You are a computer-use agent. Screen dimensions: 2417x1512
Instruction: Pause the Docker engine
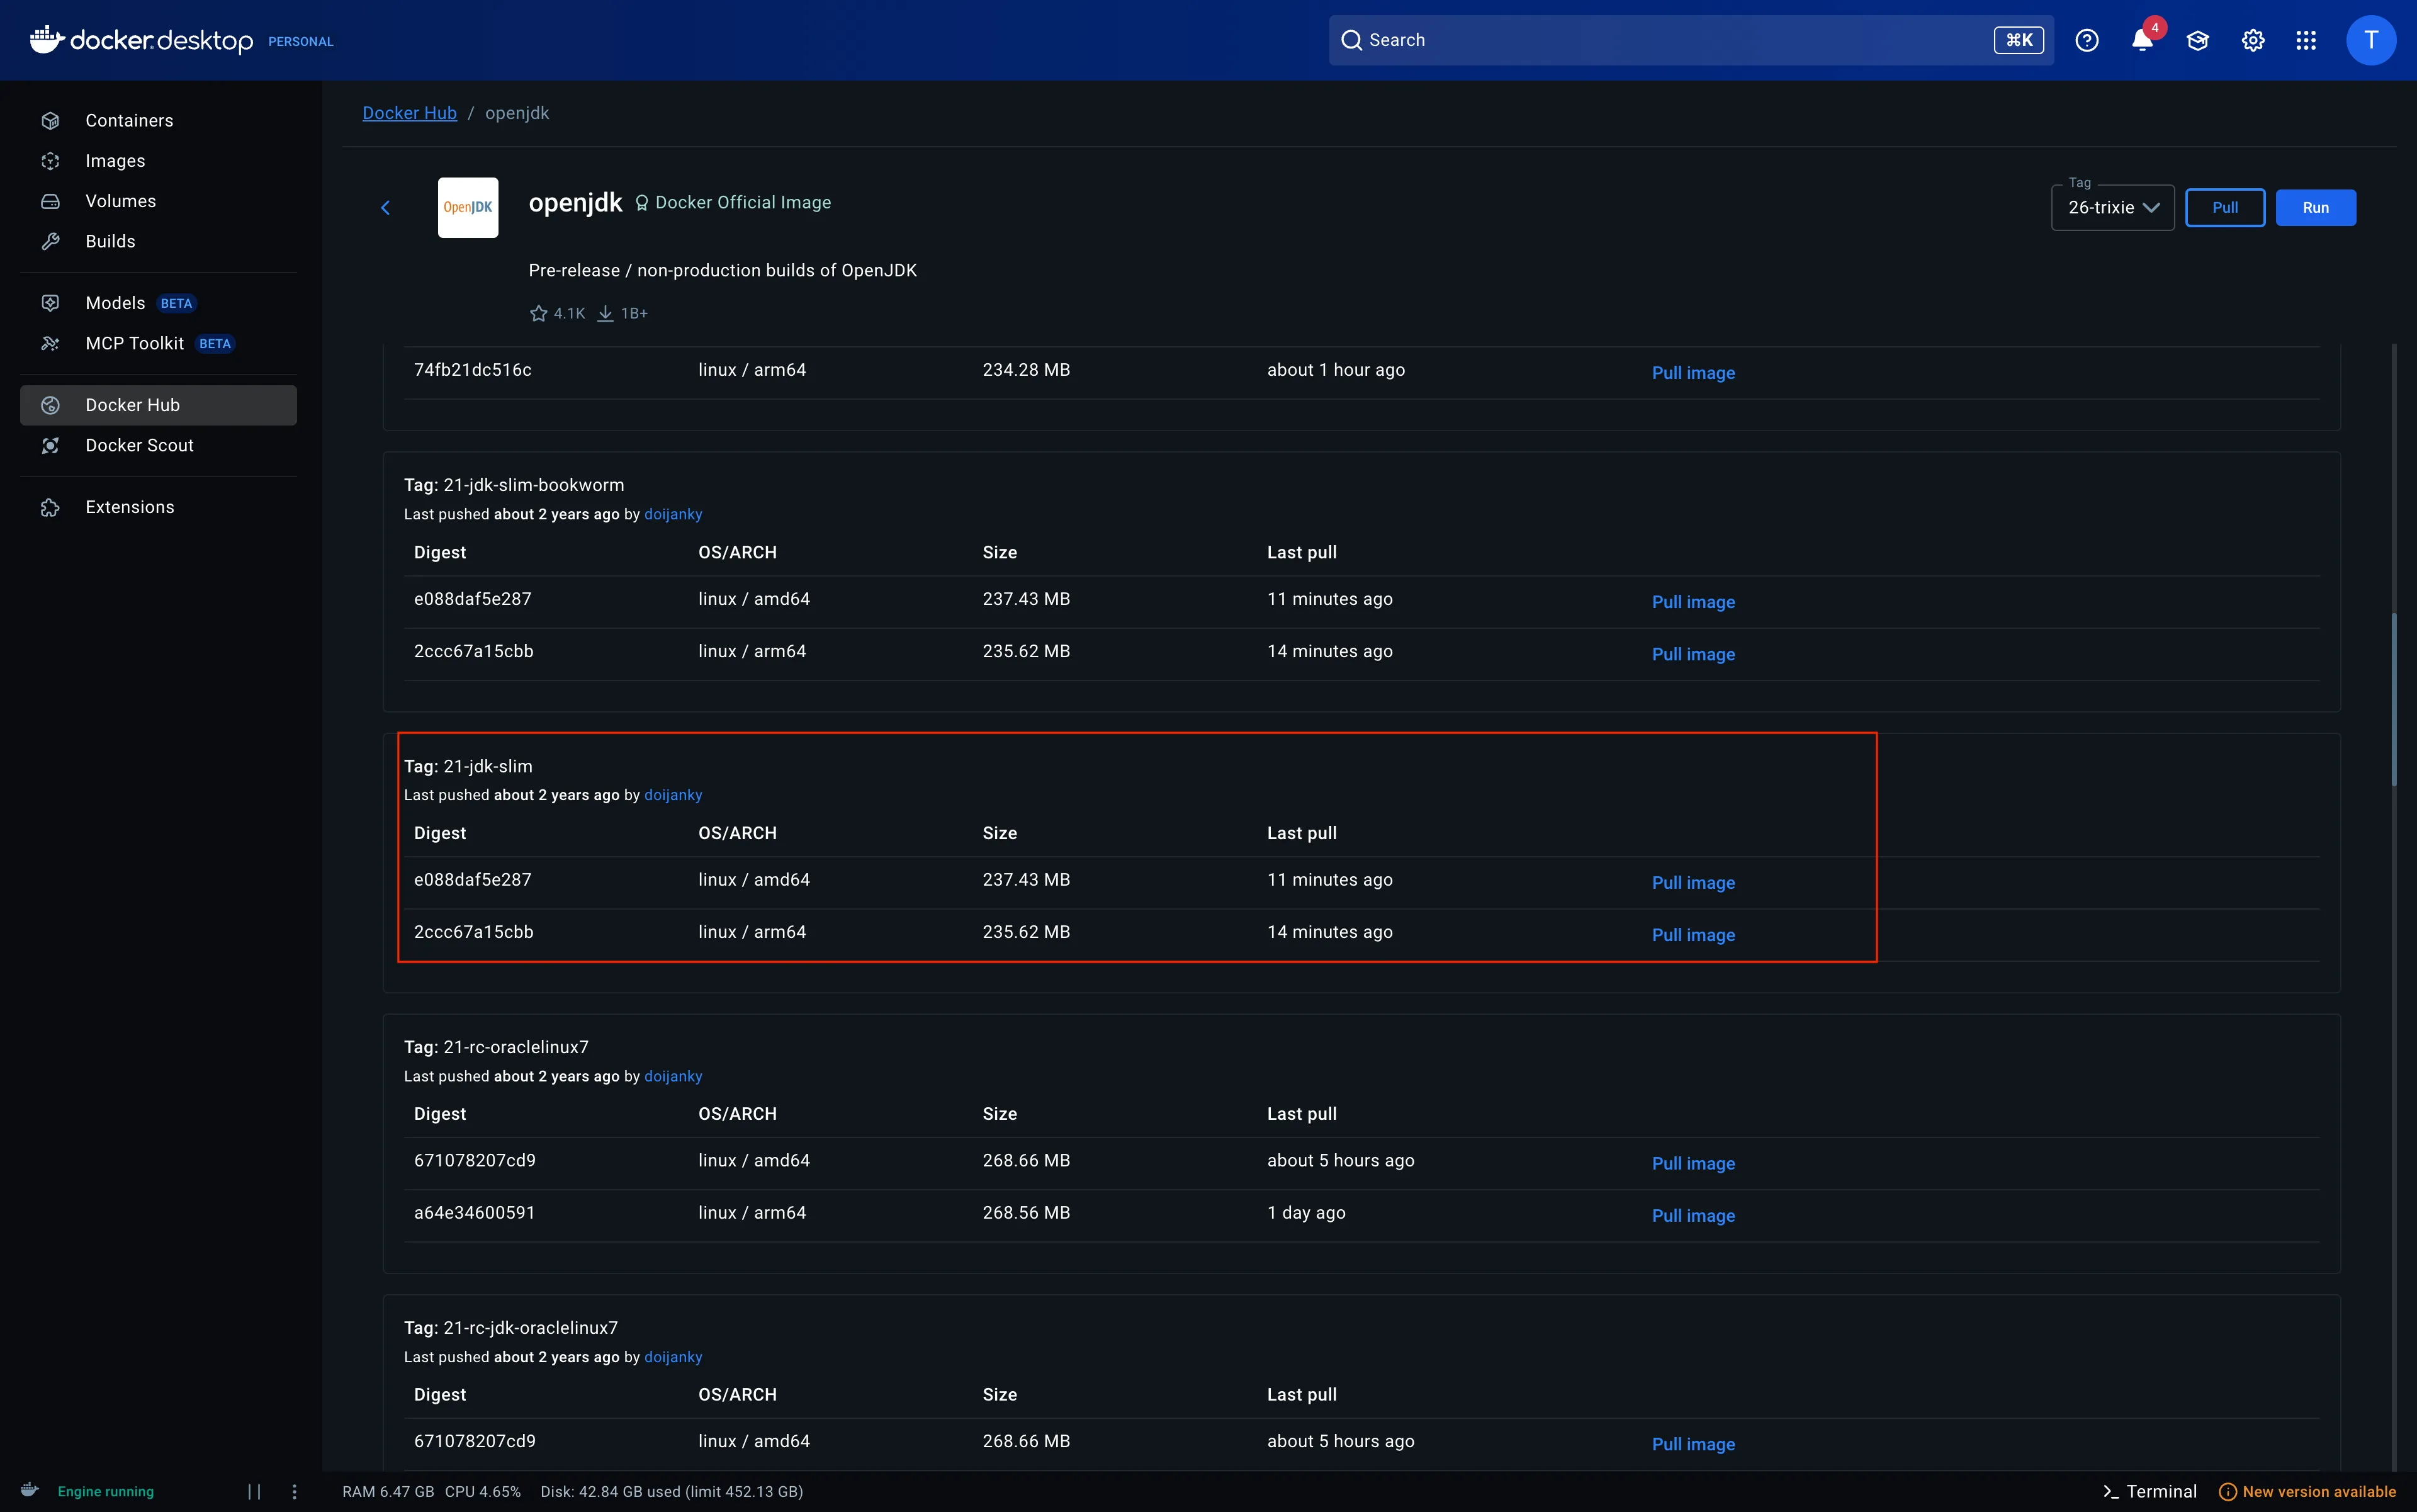point(254,1491)
